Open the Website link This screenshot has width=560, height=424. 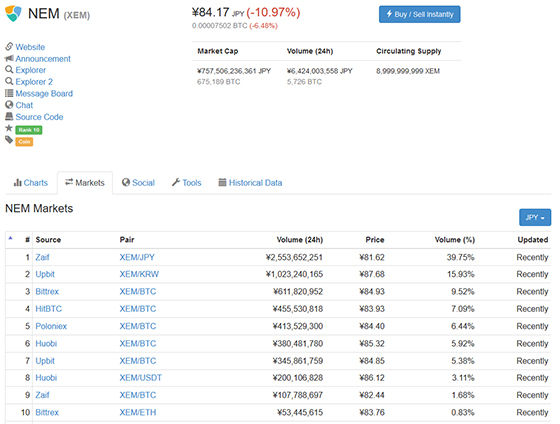(30, 47)
